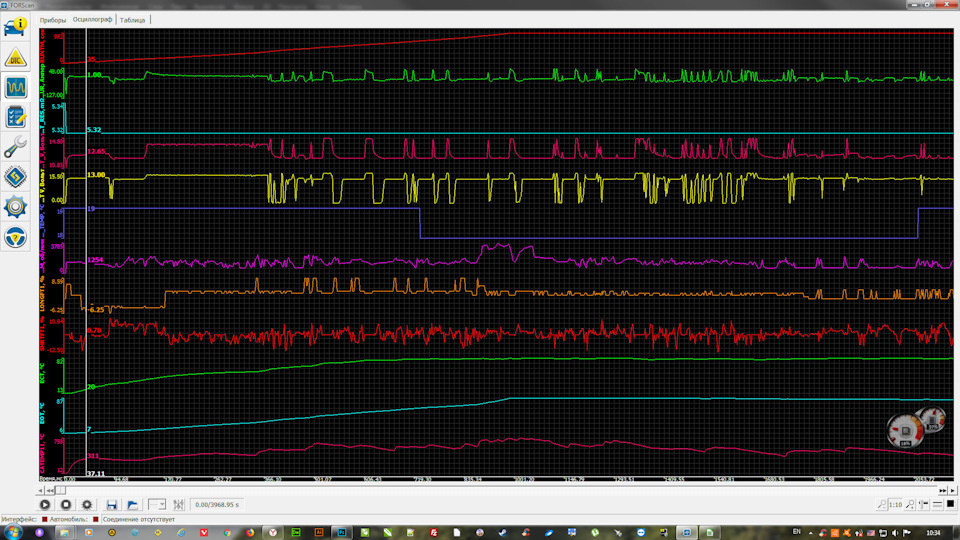Open the service functions wrench section
This screenshot has width=960, height=540.
pos(15,147)
